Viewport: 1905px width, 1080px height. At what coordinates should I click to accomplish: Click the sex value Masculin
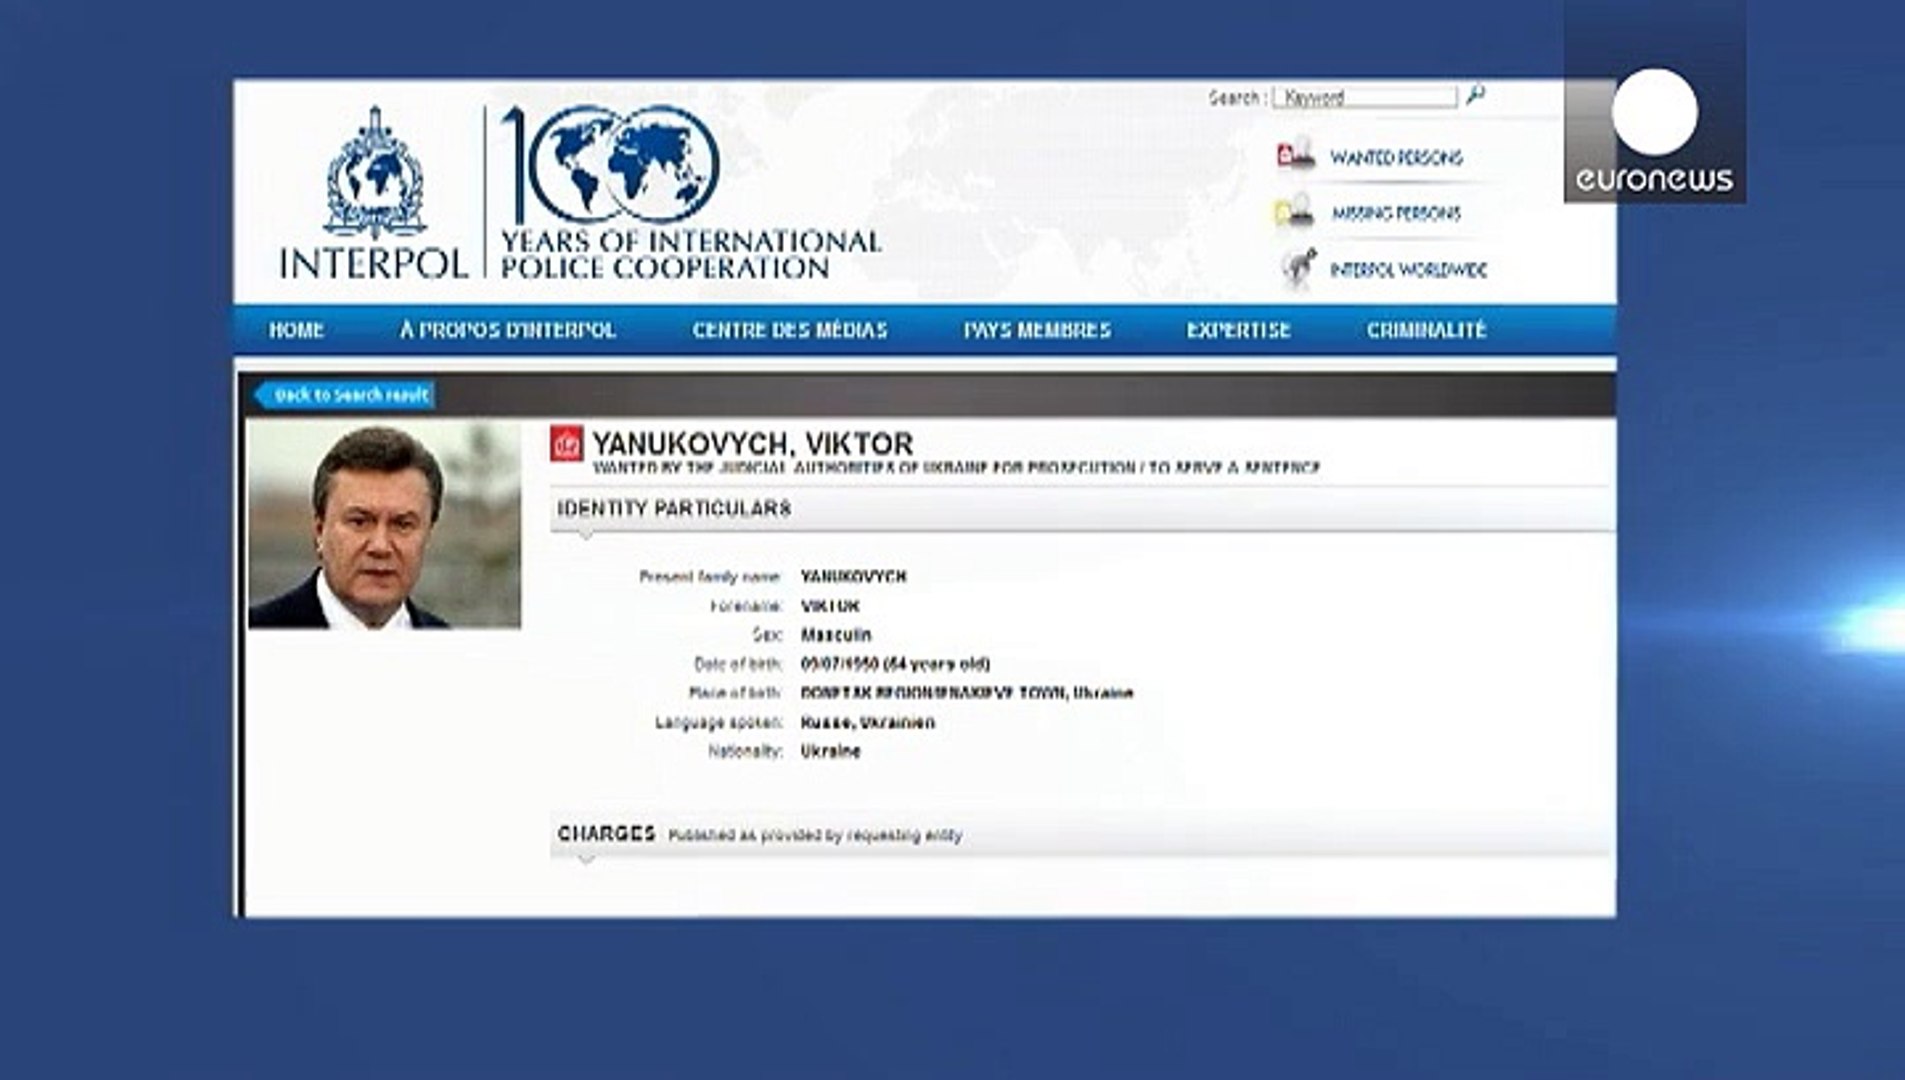836,635
